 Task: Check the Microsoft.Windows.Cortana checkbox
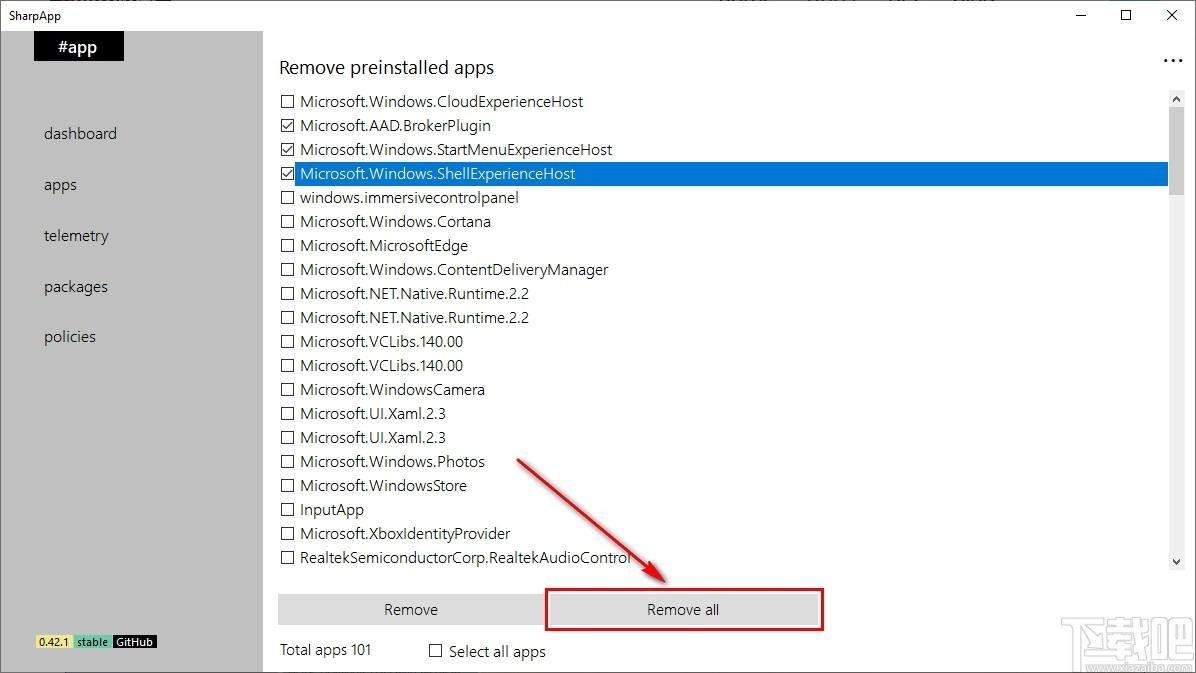[x=288, y=221]
